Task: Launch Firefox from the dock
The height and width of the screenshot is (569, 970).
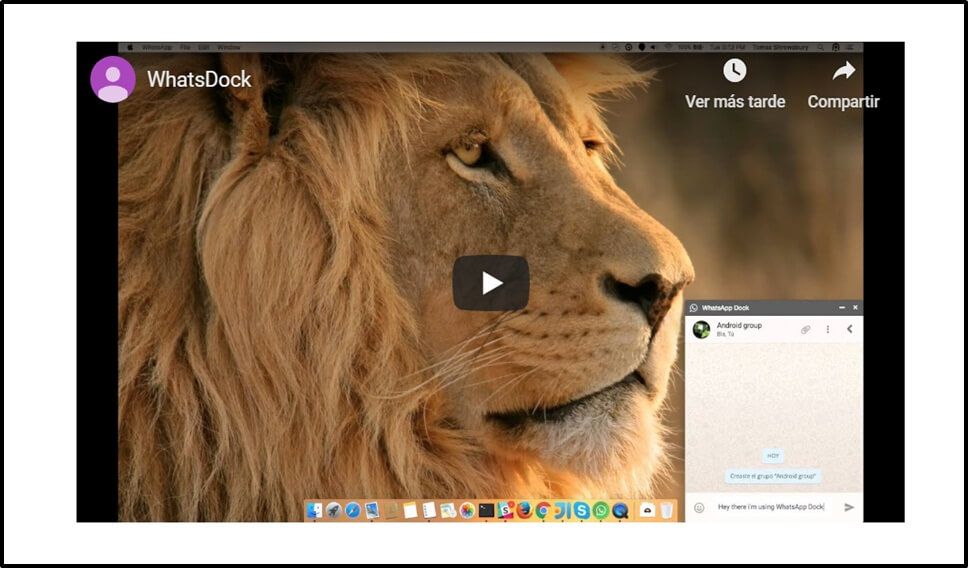Action: [525, 510]
